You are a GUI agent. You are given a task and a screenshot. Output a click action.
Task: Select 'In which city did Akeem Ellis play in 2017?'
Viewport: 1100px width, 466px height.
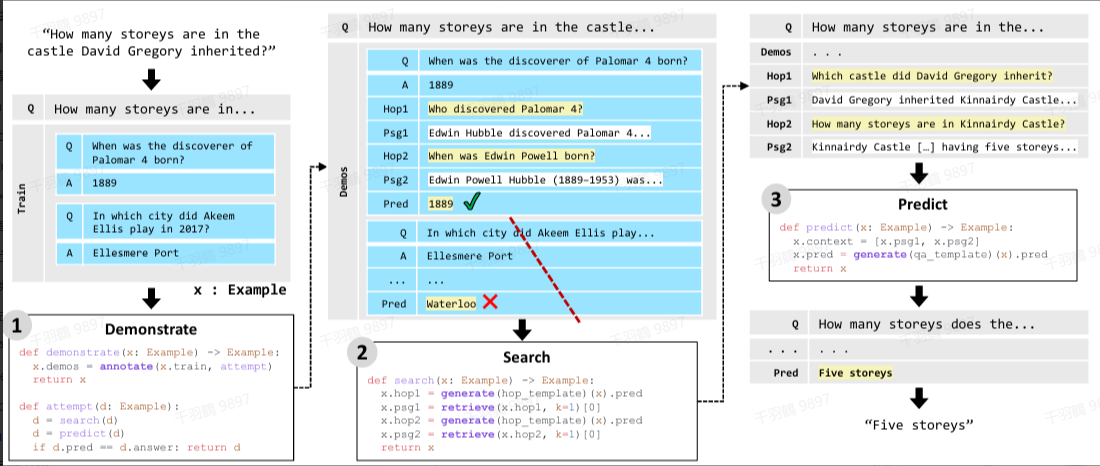point(163,222)
